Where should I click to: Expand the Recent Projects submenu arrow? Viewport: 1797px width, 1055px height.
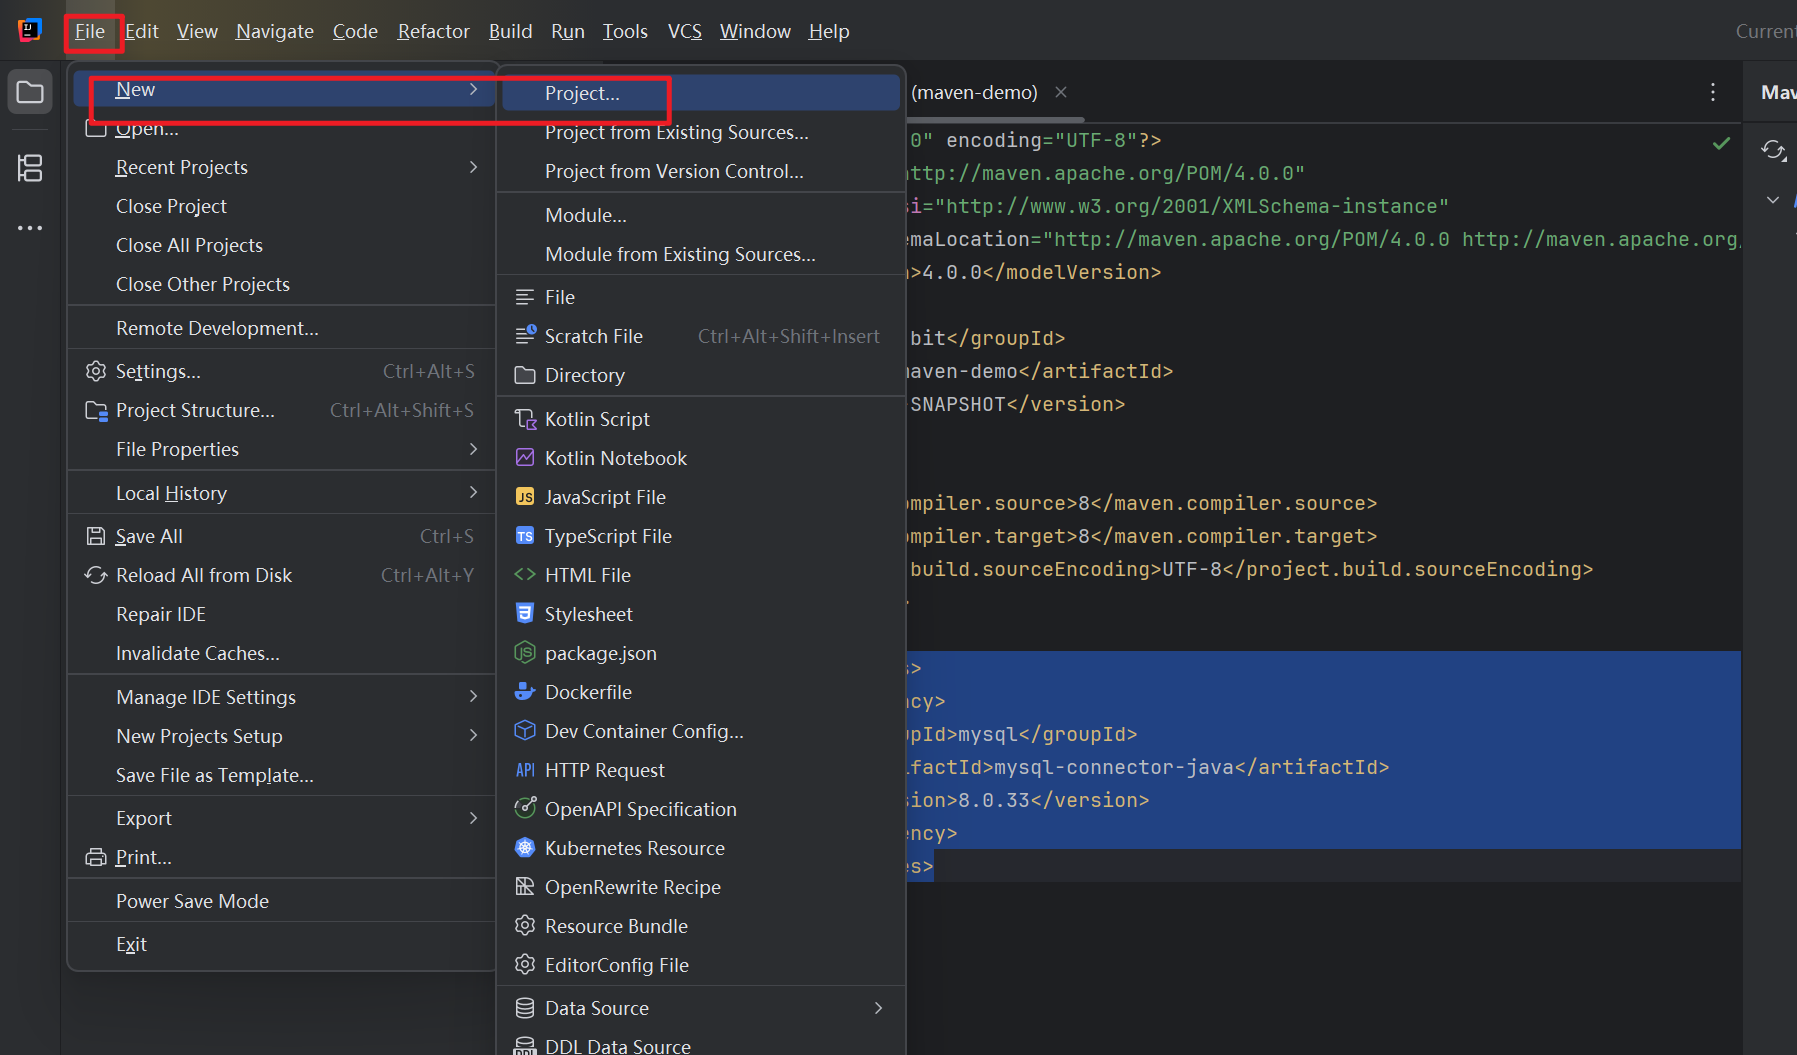point(473,167)
